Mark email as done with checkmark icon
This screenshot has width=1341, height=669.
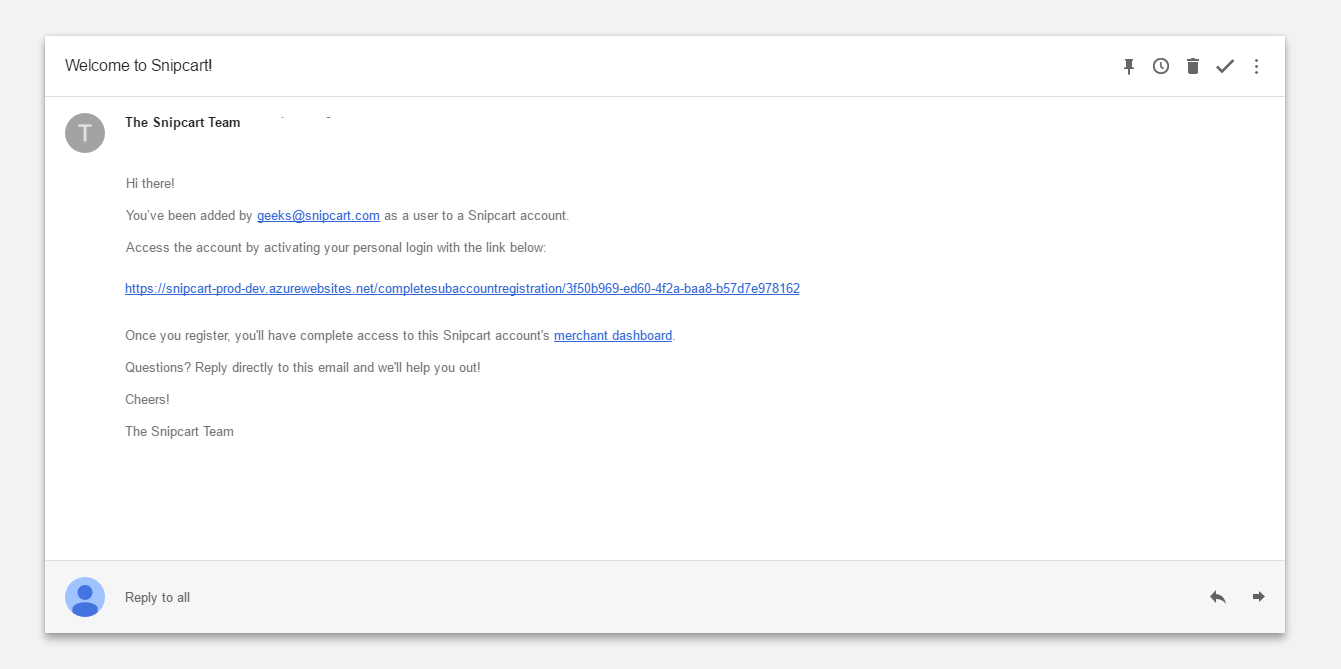1225,66
